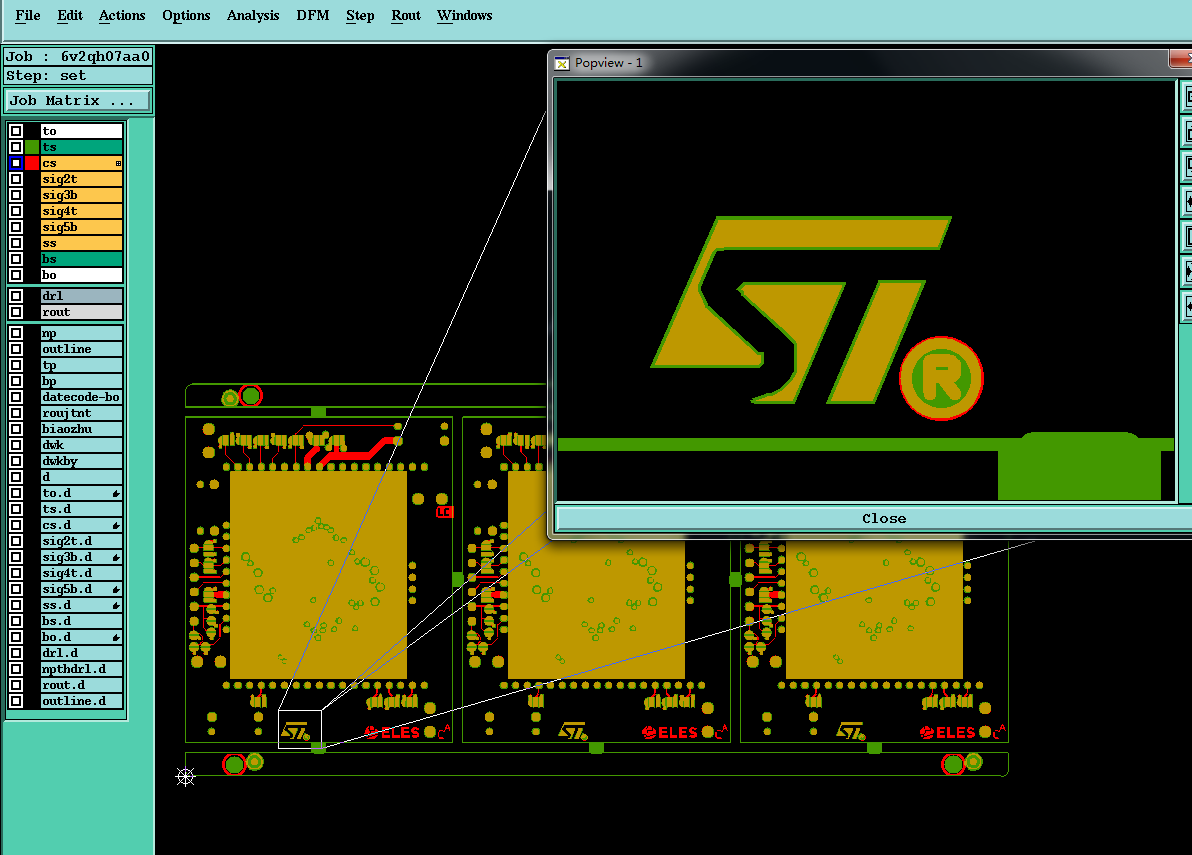This screenshot has width=1192, height=855.
Task: Click the green ts layer color swatch
Action: tap(32, 147)
